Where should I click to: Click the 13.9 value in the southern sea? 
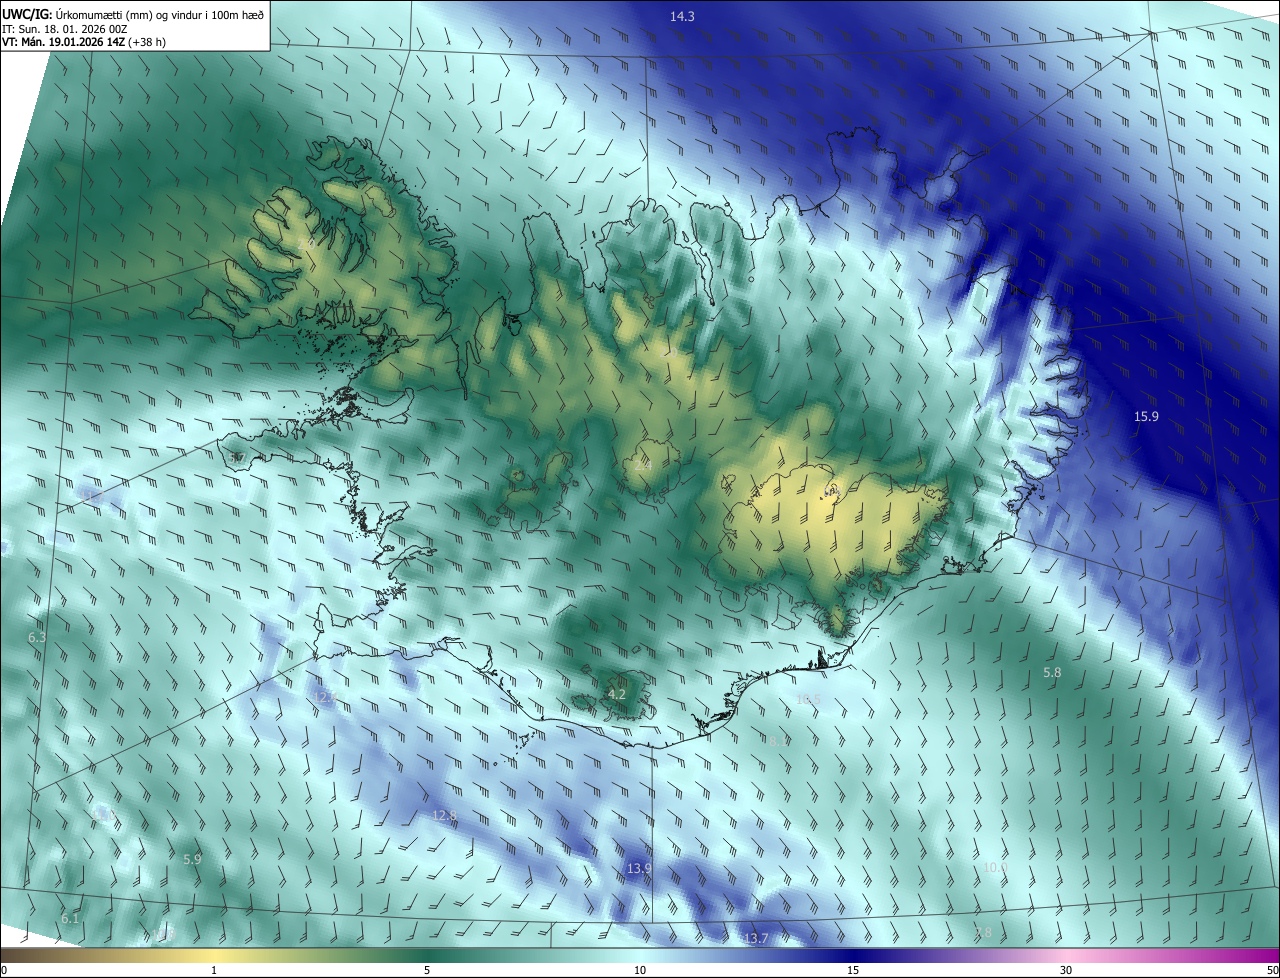[x=639, y=869]
